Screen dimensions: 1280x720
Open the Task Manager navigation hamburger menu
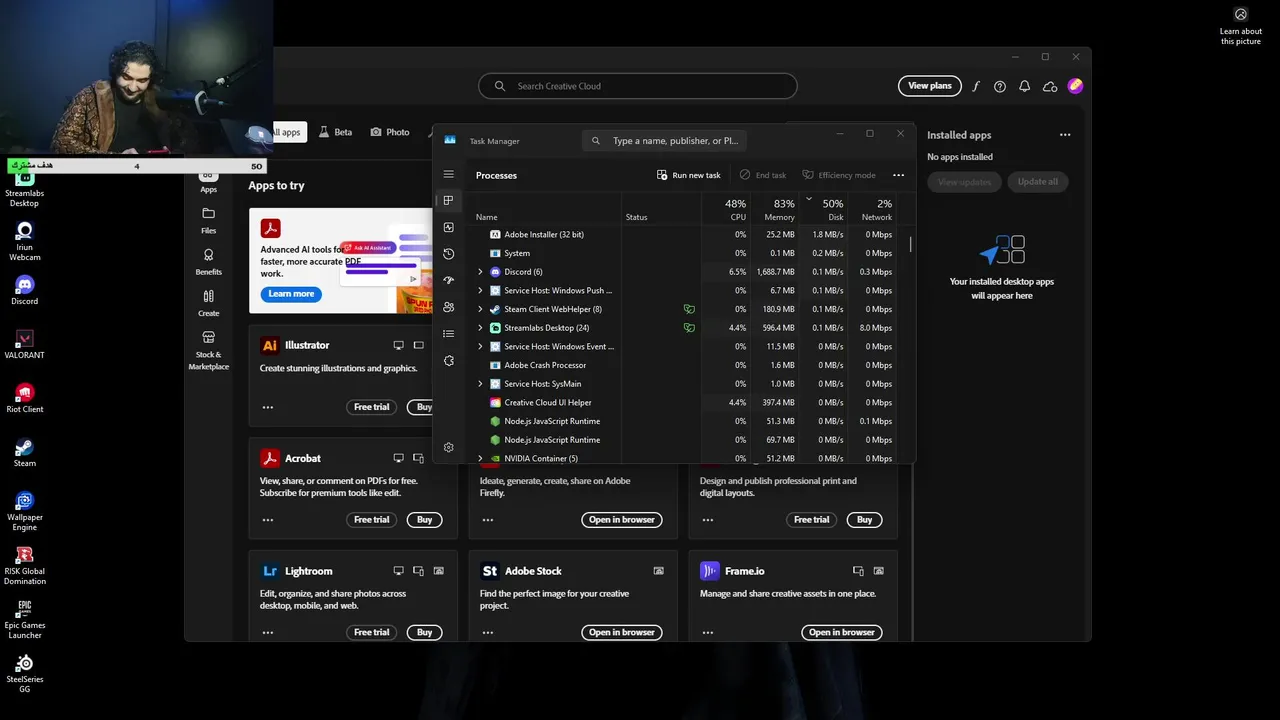click(449, 174)
